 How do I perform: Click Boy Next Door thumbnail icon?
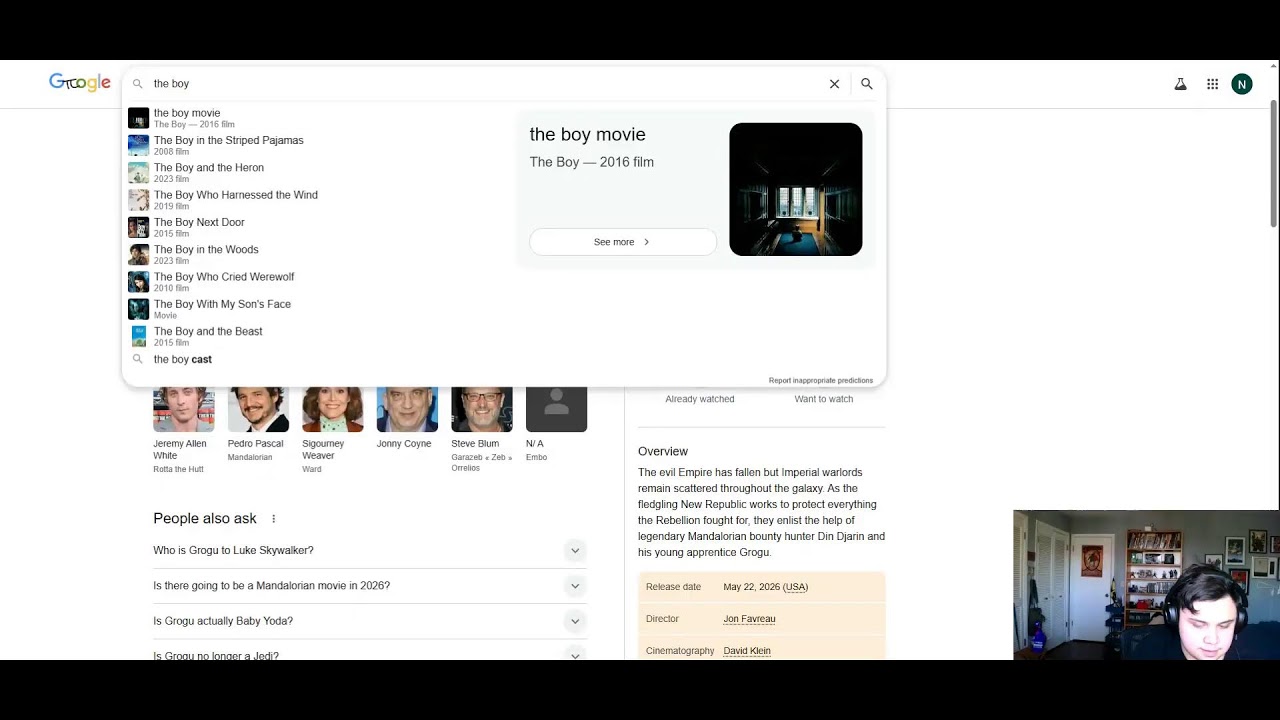pos(138,227)
